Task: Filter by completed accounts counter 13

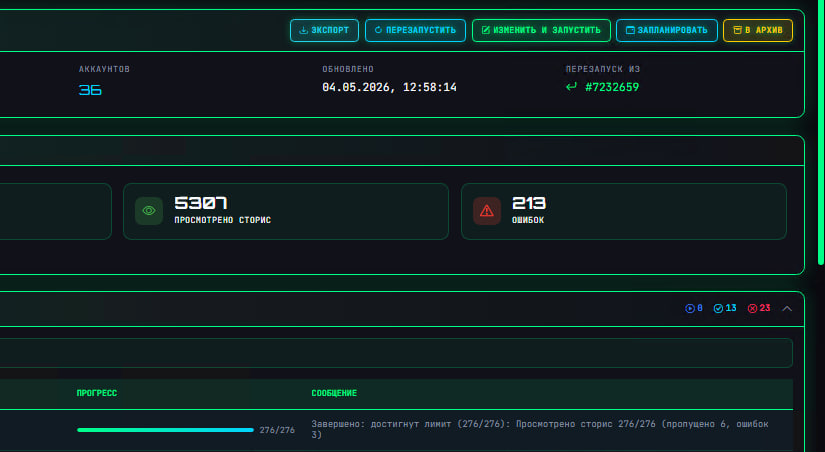Action: [x=725, y=308]
